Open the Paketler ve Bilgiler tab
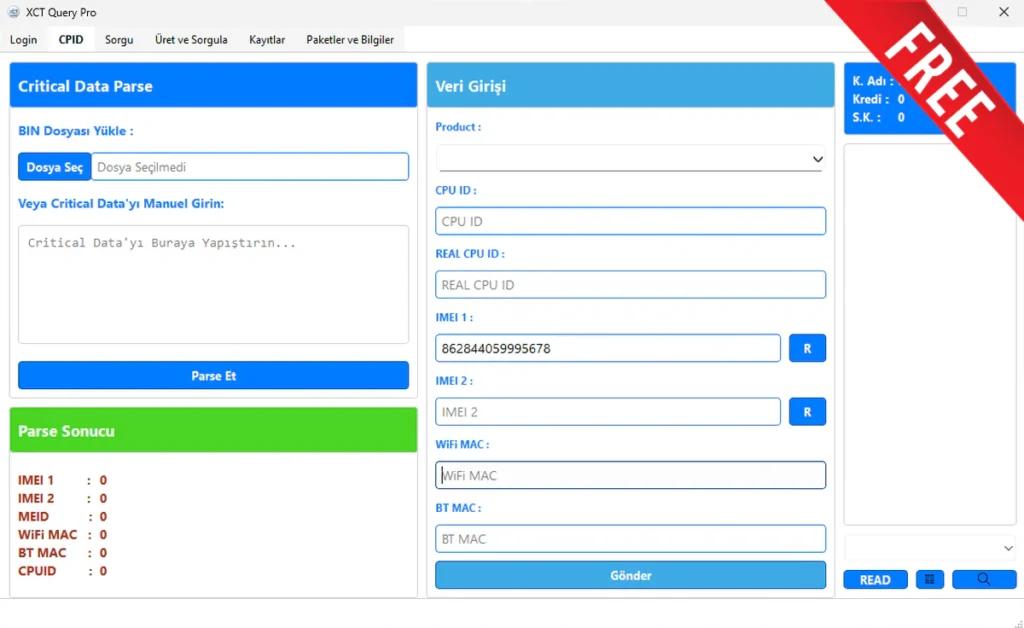This screenshot has width=1024, height=628. coord(350,40)
